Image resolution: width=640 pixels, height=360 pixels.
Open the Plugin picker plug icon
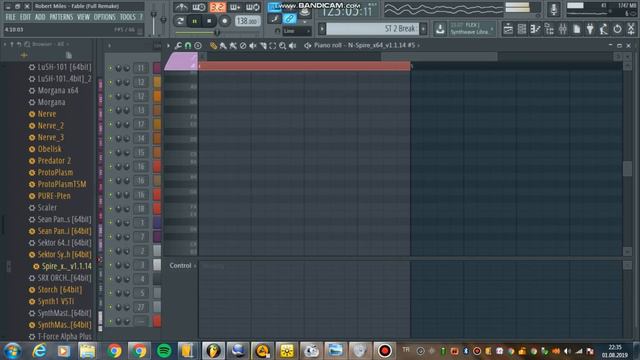click(x=590, y=29)
